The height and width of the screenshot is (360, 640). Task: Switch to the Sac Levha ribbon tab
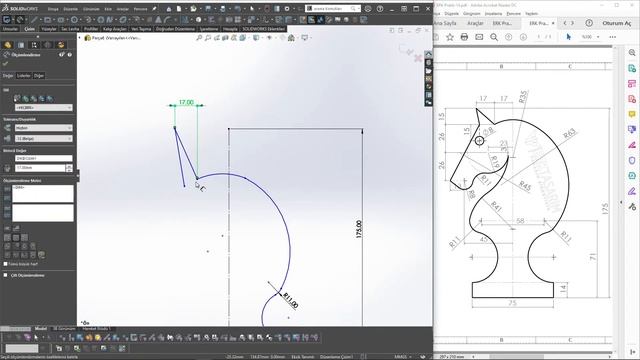click(70, 29)
